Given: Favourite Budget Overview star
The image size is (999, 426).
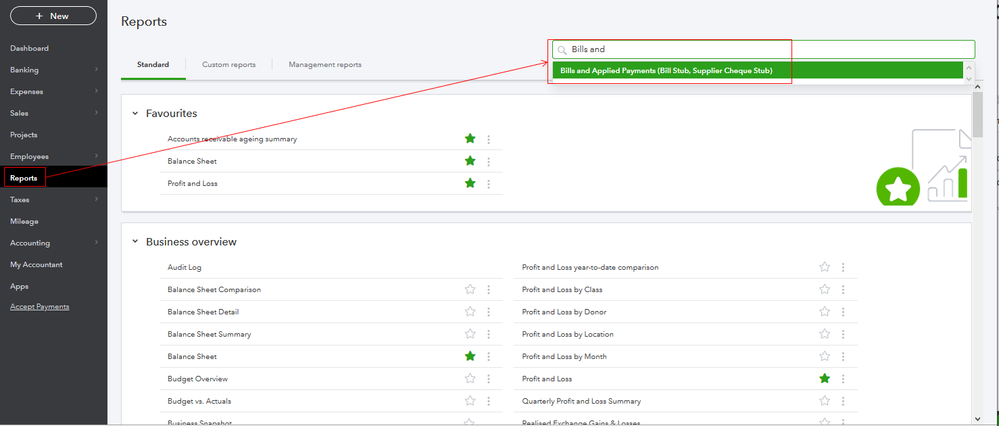Looking at the screenshot, I should [x=470, y=378].
